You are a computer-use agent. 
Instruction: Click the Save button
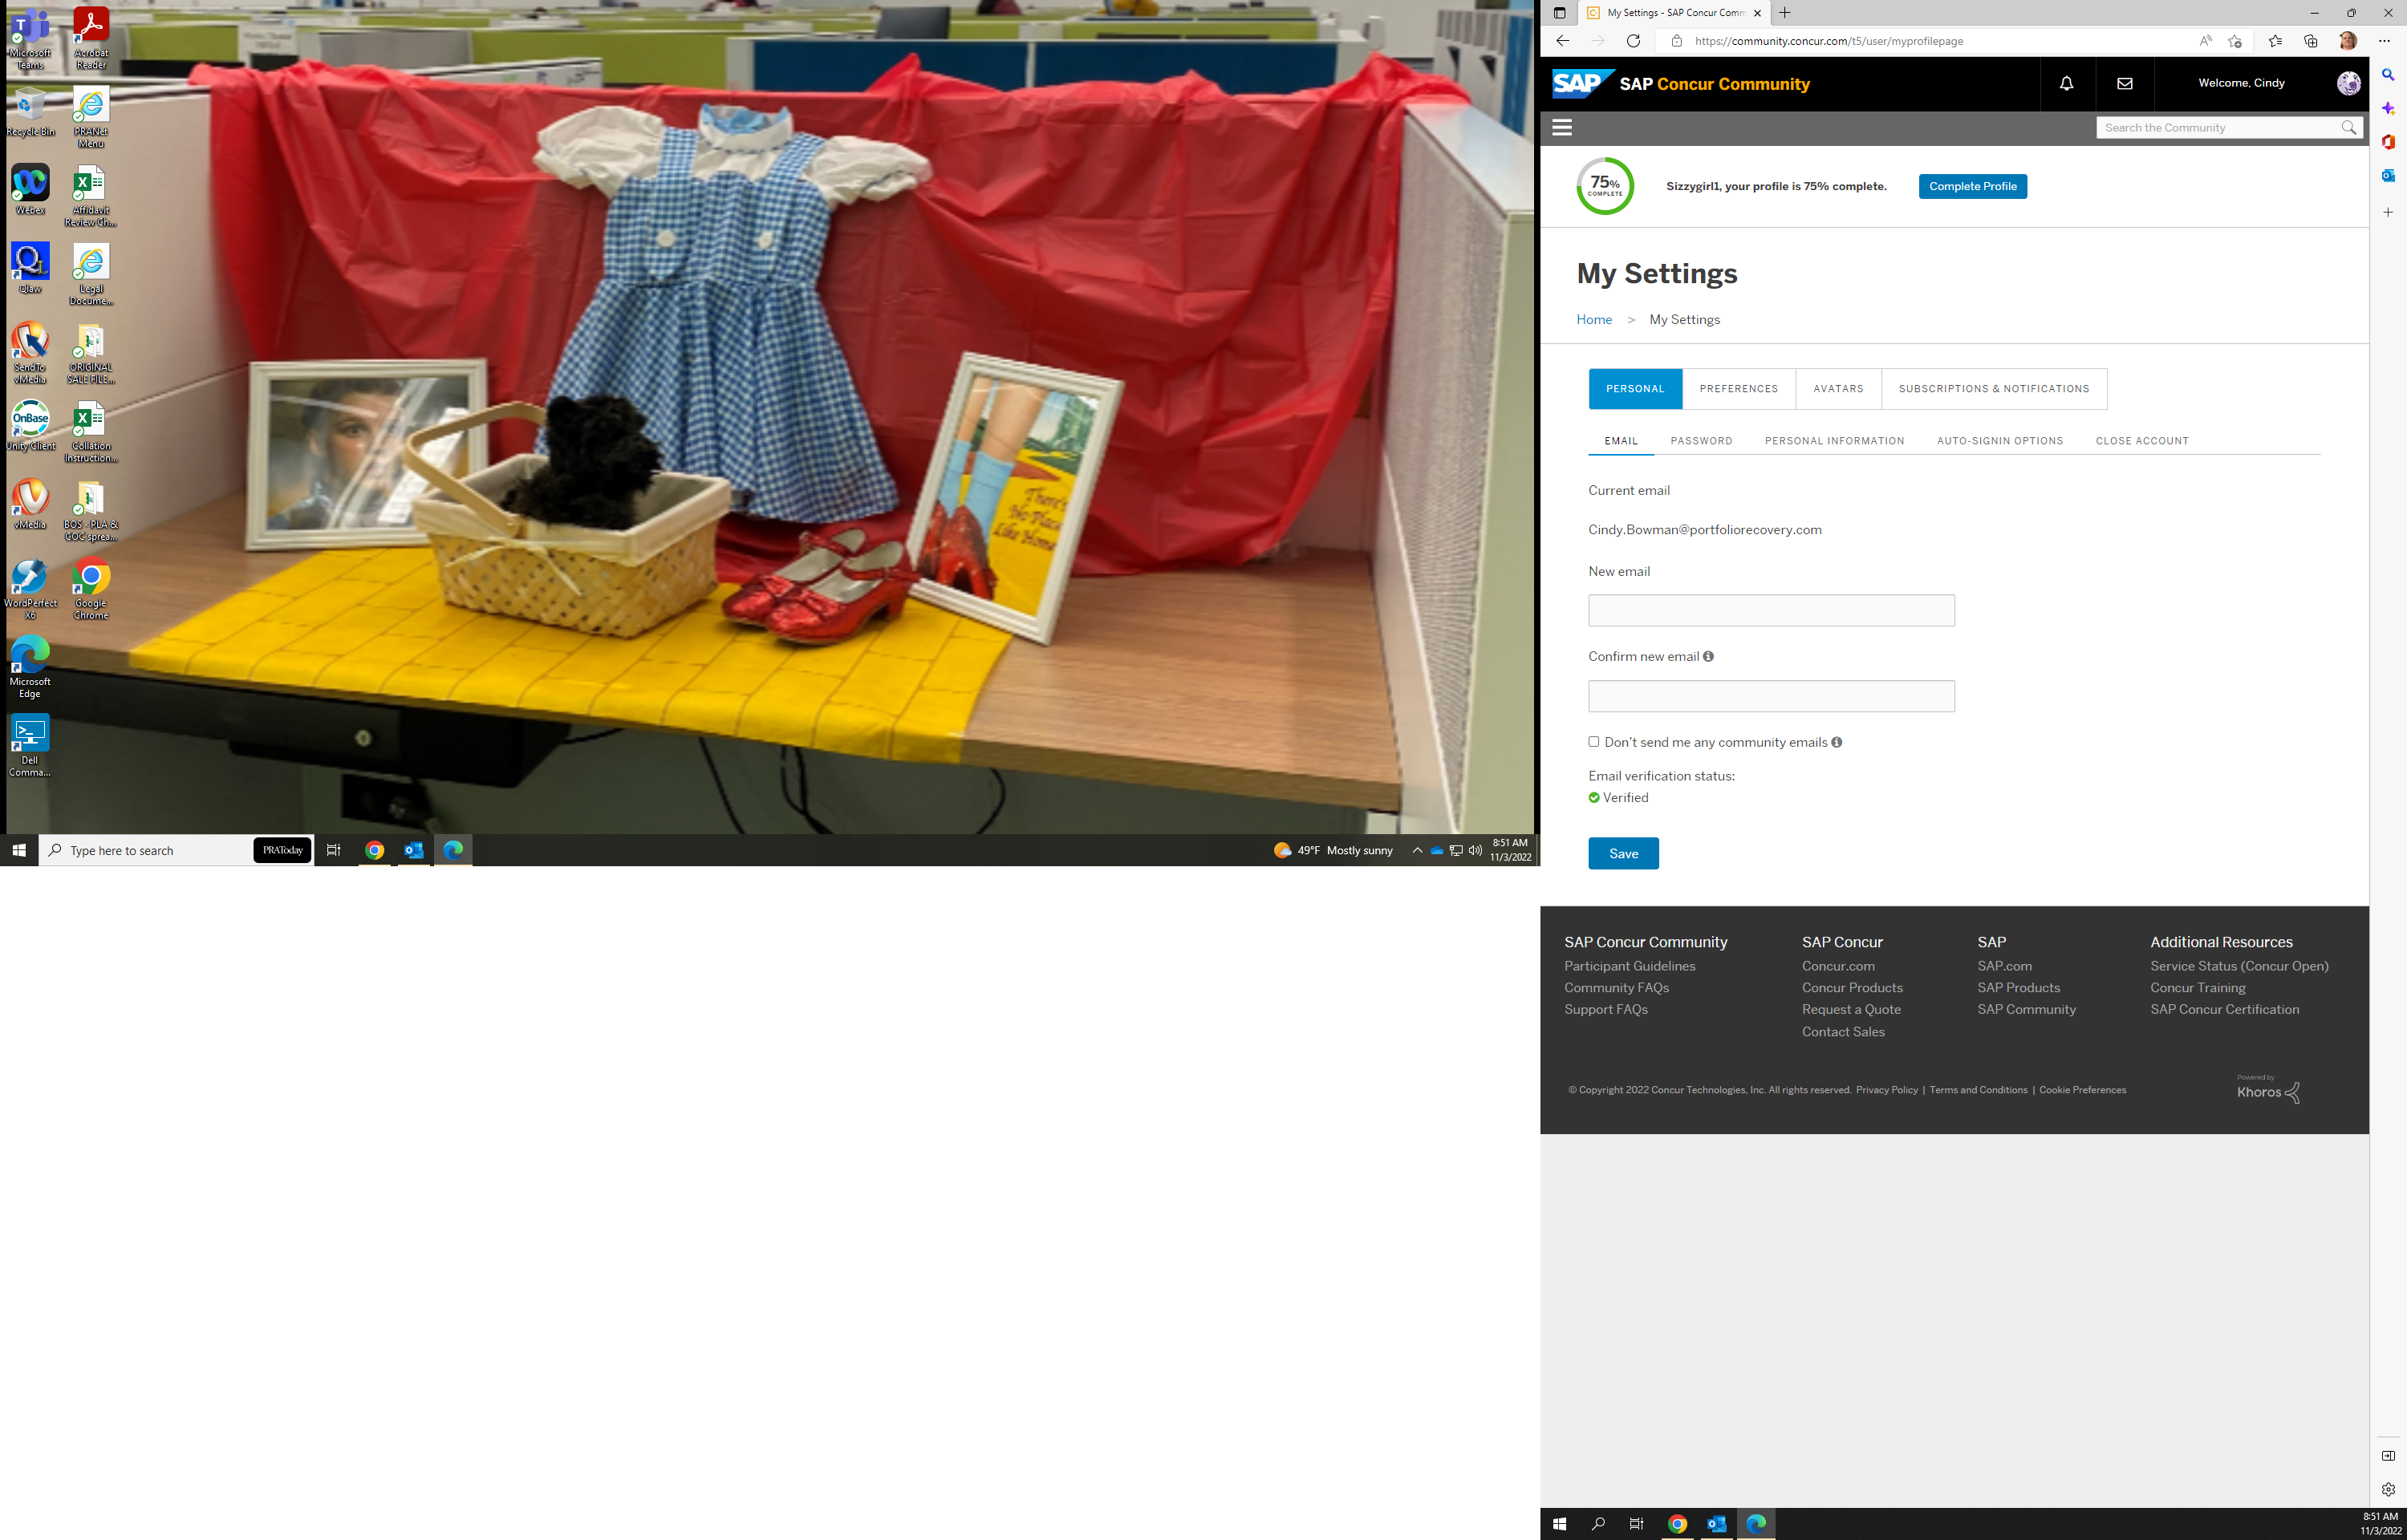click(1623, 854)
